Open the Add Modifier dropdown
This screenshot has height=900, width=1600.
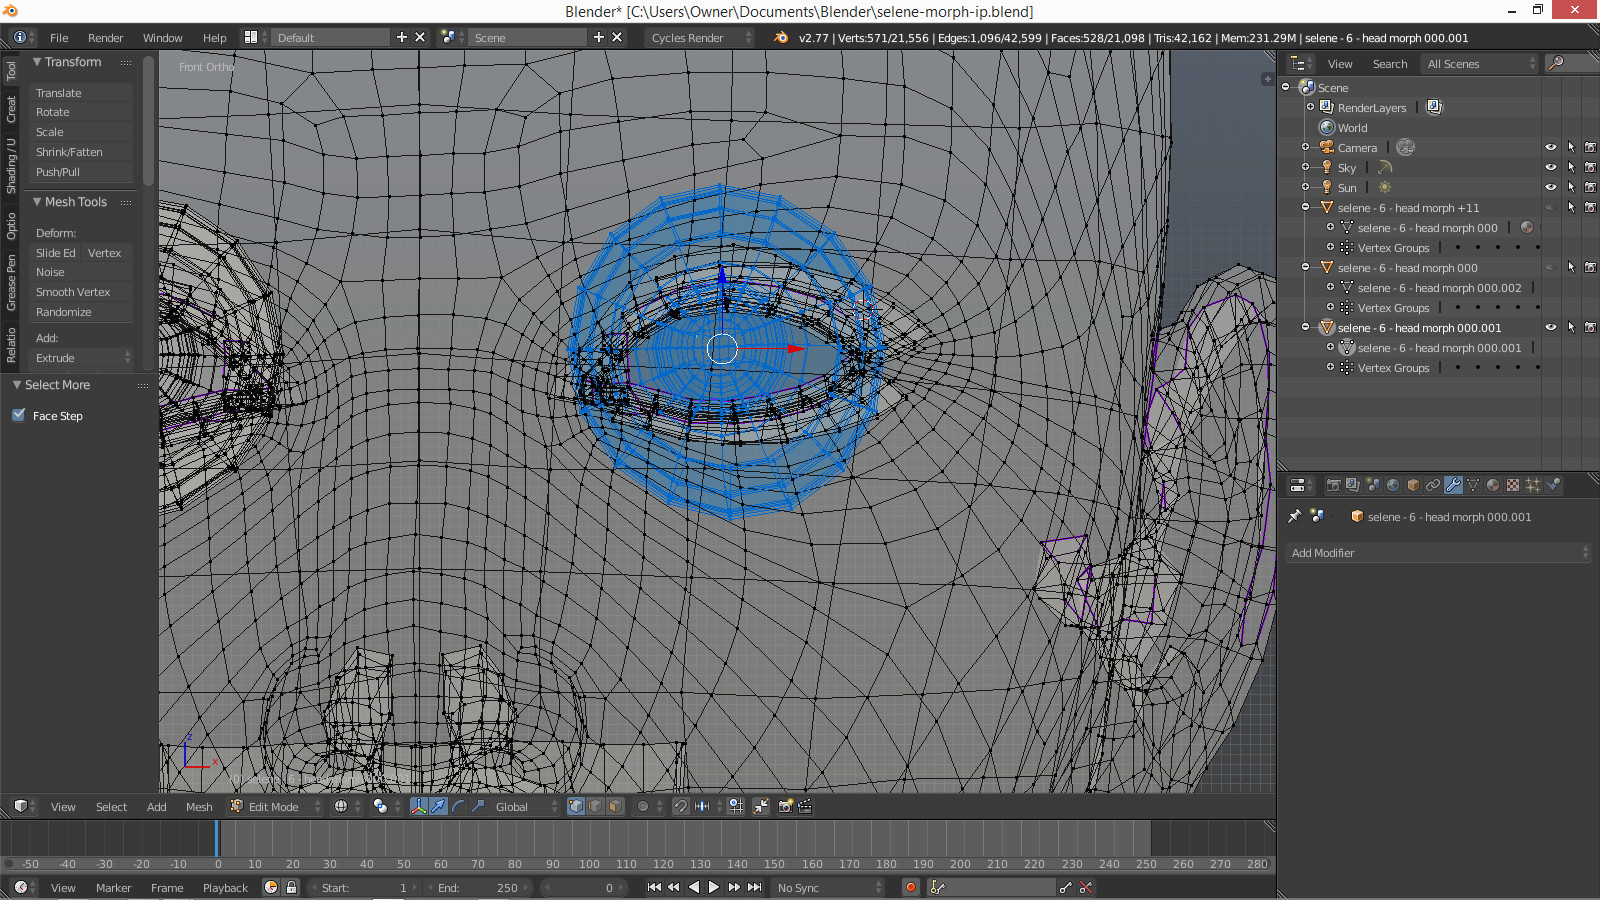[1438, 553]
